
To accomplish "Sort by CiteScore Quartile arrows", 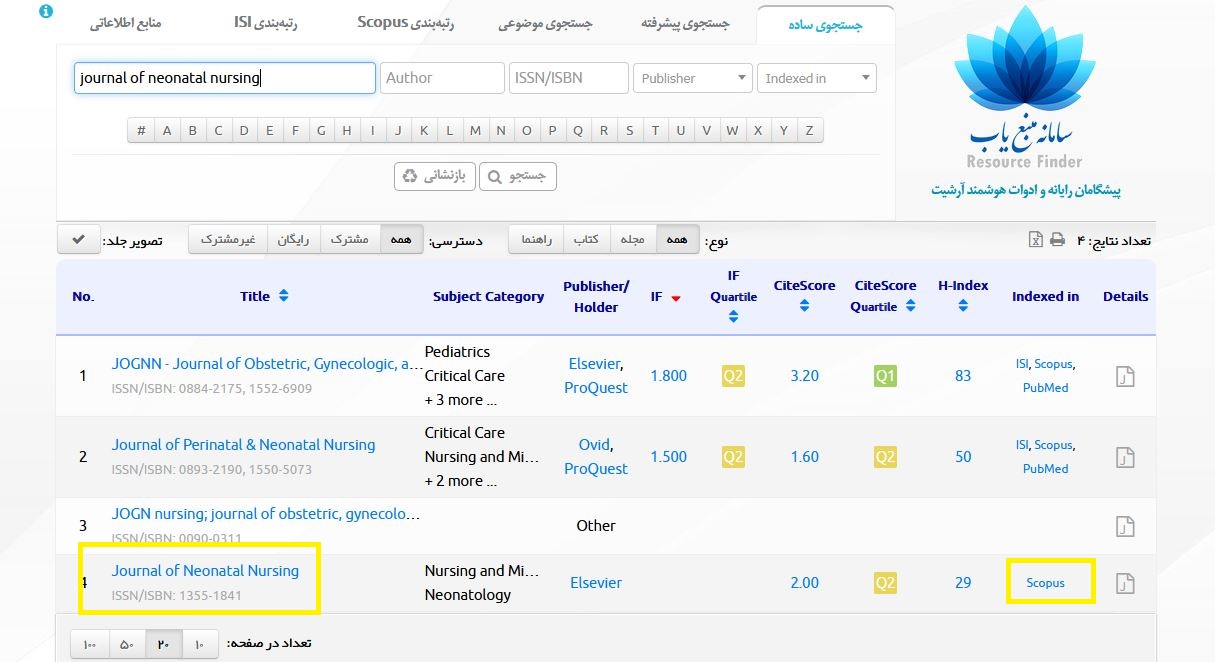I will [910, 306].
